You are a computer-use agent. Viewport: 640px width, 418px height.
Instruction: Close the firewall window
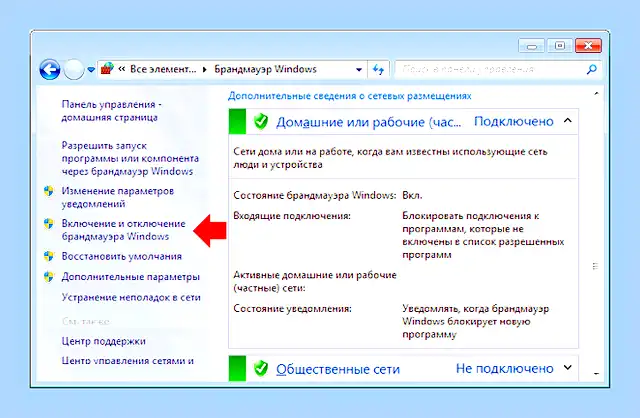[x=588, y=46]
